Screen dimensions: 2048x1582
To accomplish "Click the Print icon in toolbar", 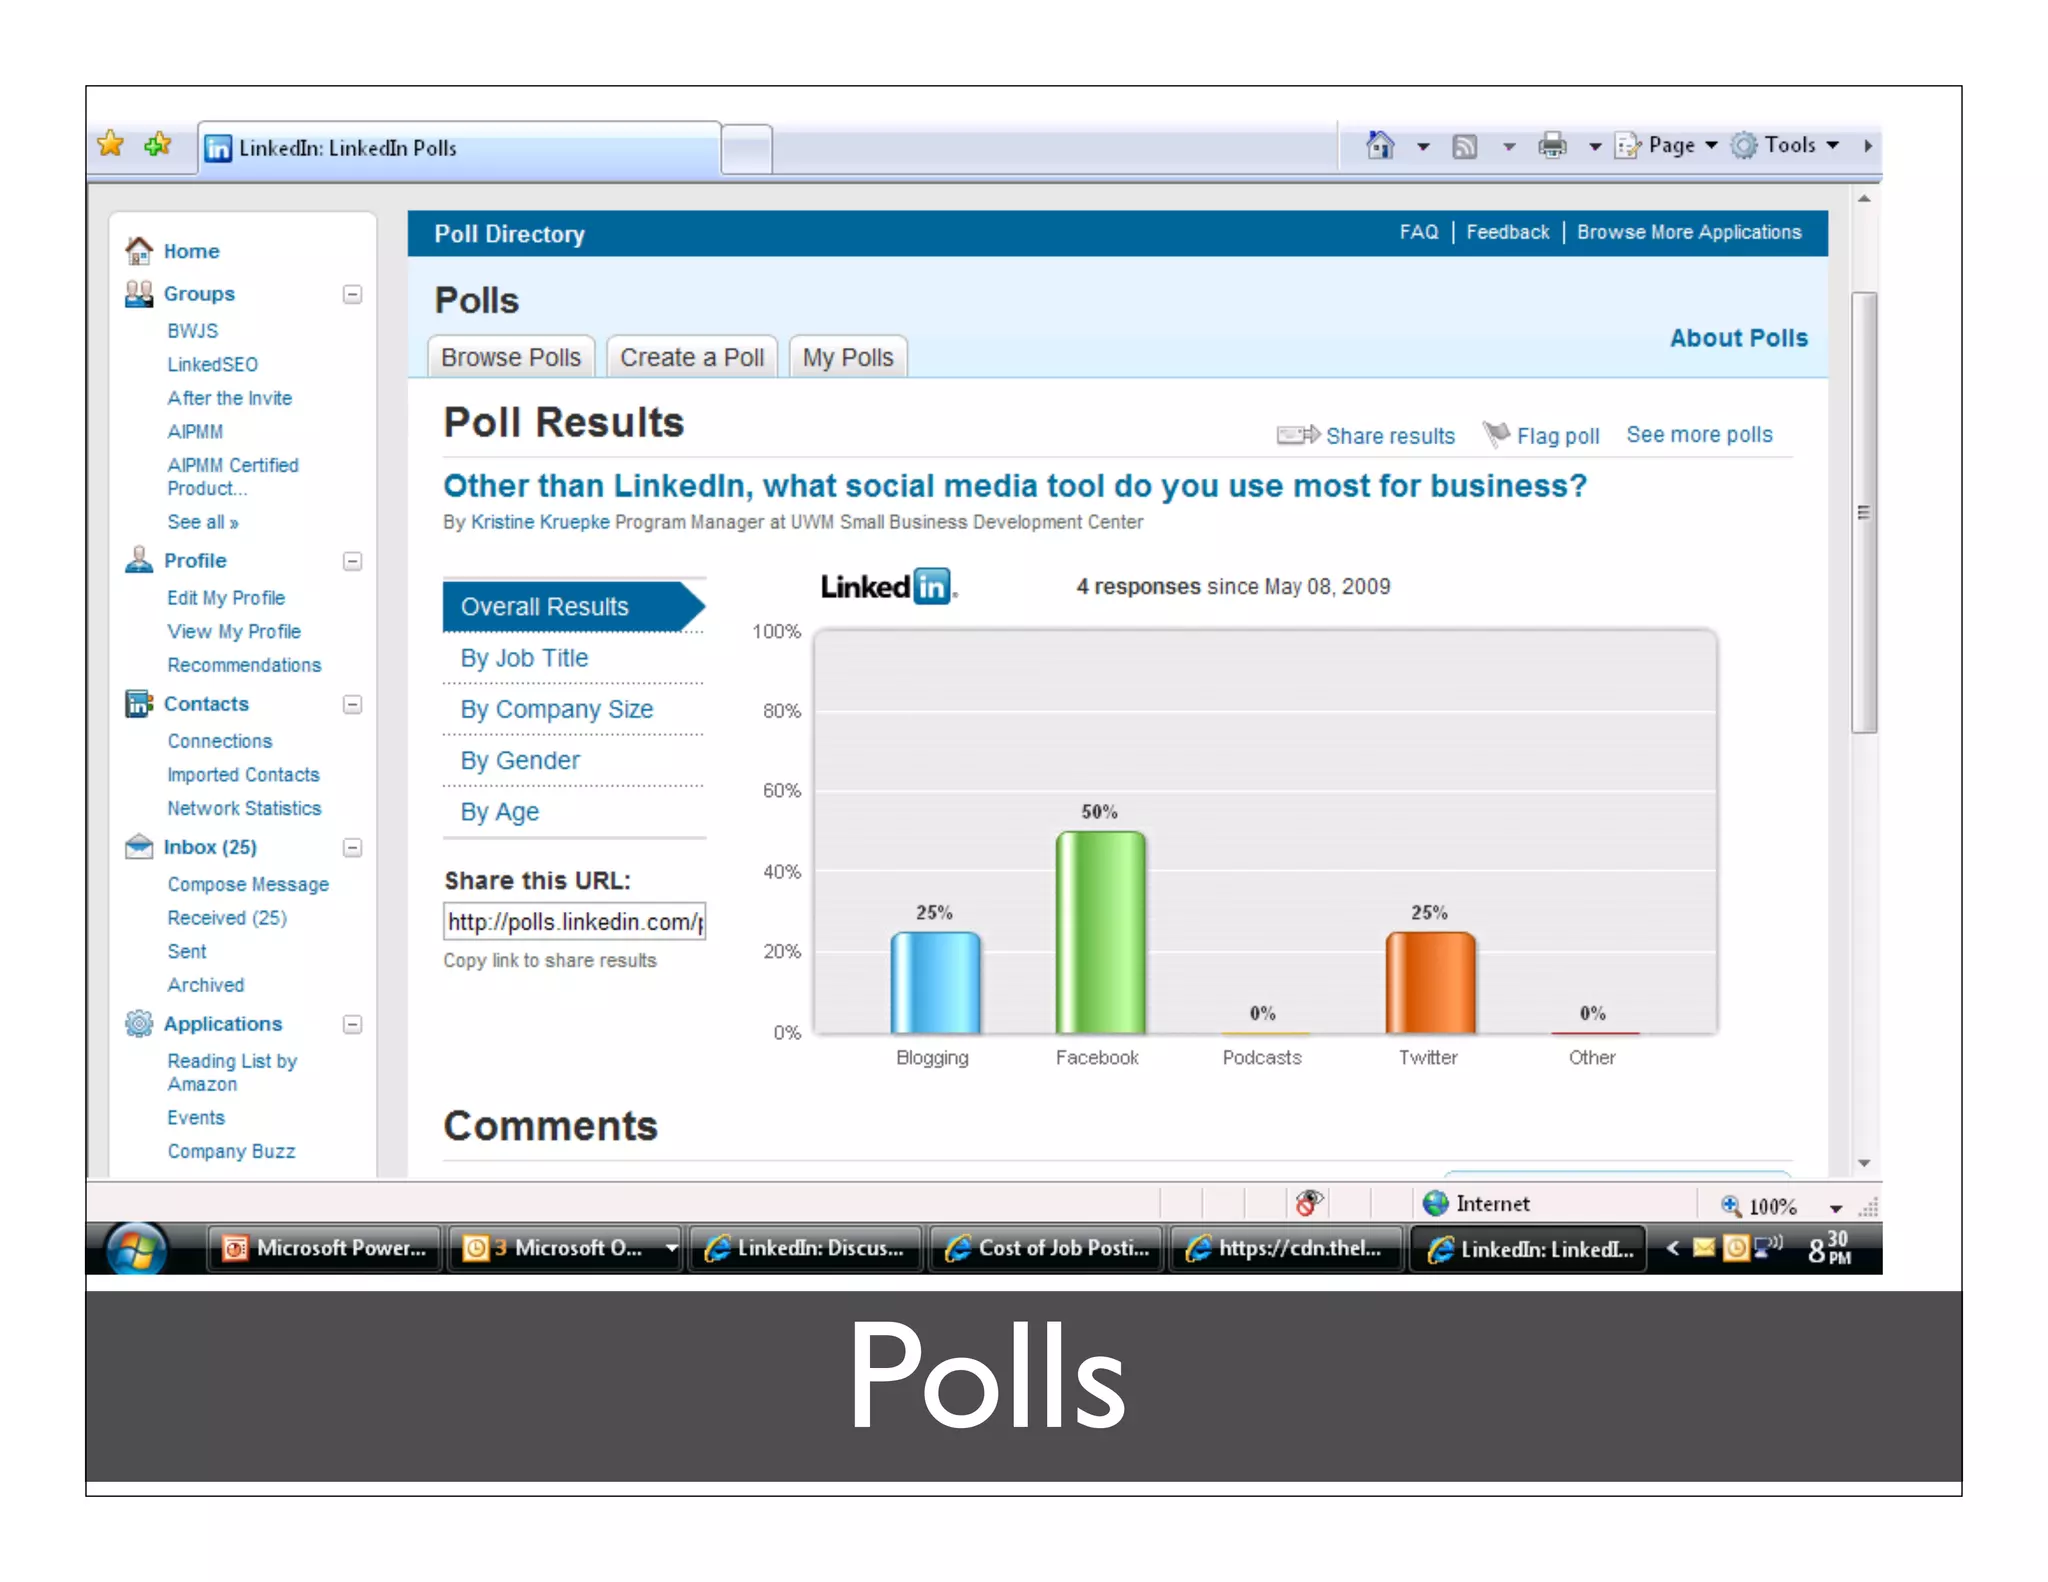I will [1552, 146].
